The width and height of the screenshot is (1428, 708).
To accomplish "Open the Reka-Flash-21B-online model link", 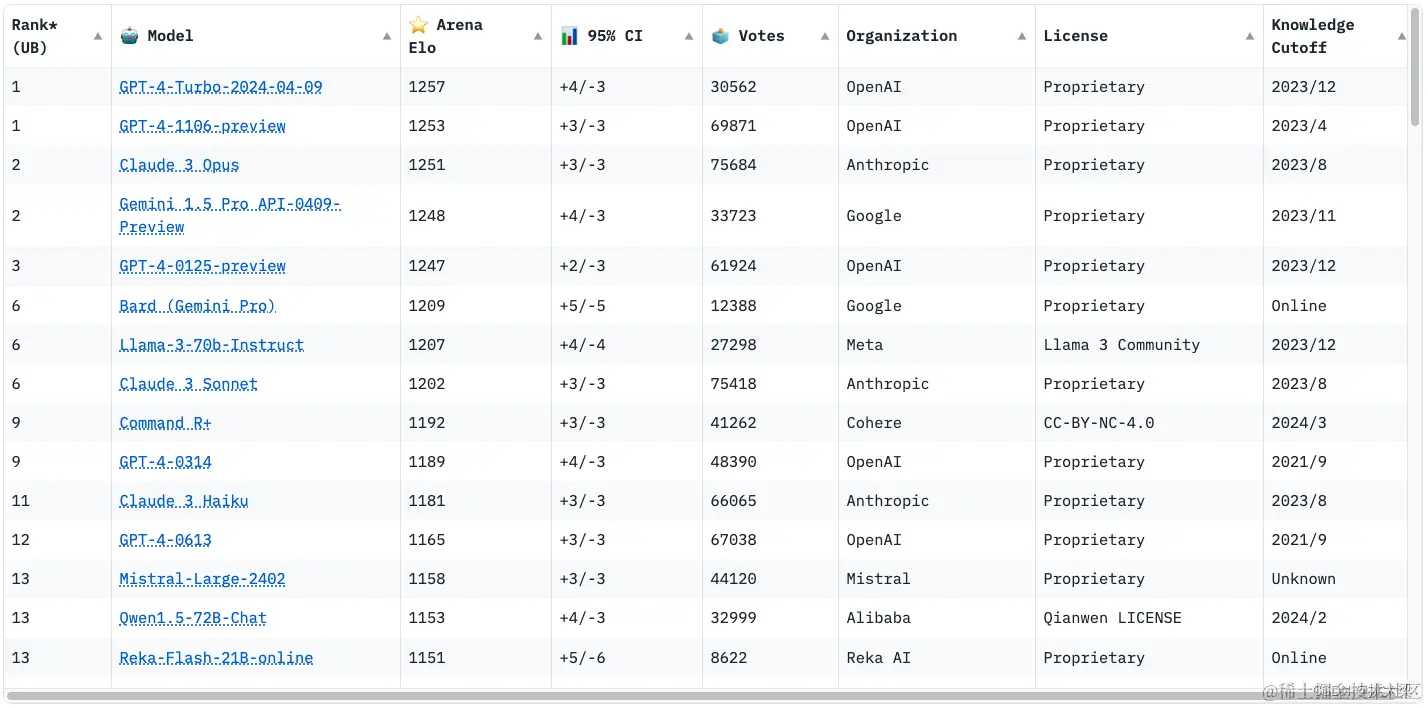I will [217, 658].
